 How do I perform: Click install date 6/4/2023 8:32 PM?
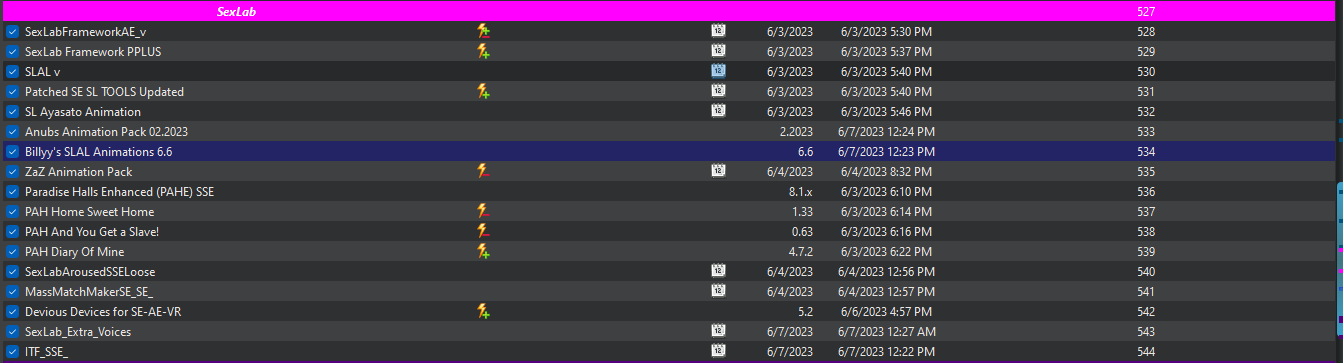coord(887,172)
